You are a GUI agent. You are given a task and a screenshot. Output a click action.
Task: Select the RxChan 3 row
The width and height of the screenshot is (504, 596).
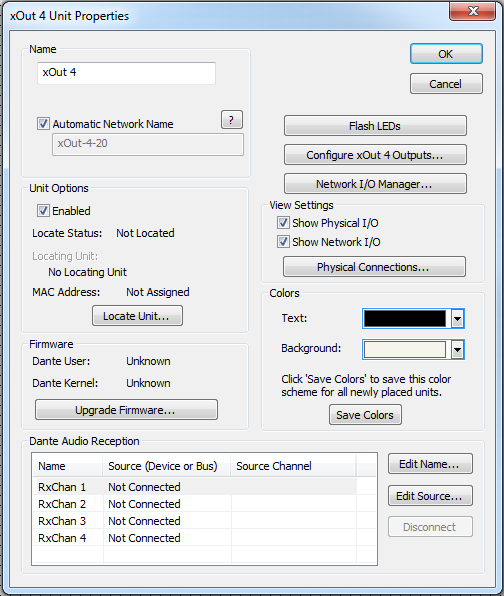coord(195,521)
